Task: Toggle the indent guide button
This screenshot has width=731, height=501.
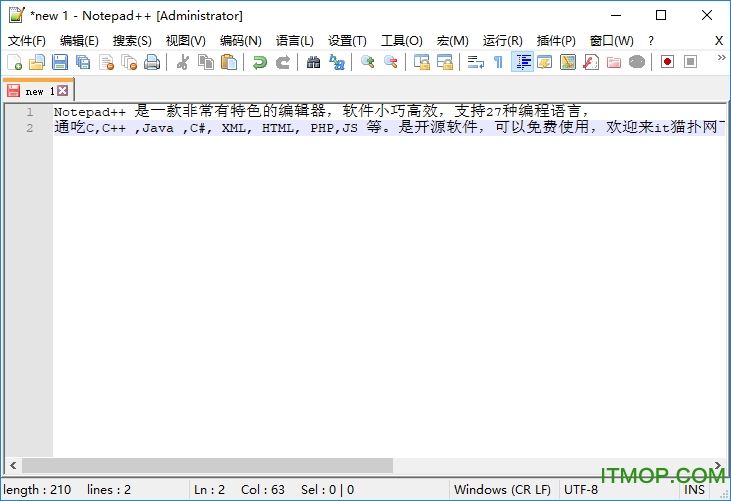Action: click(x=522, y=62)
